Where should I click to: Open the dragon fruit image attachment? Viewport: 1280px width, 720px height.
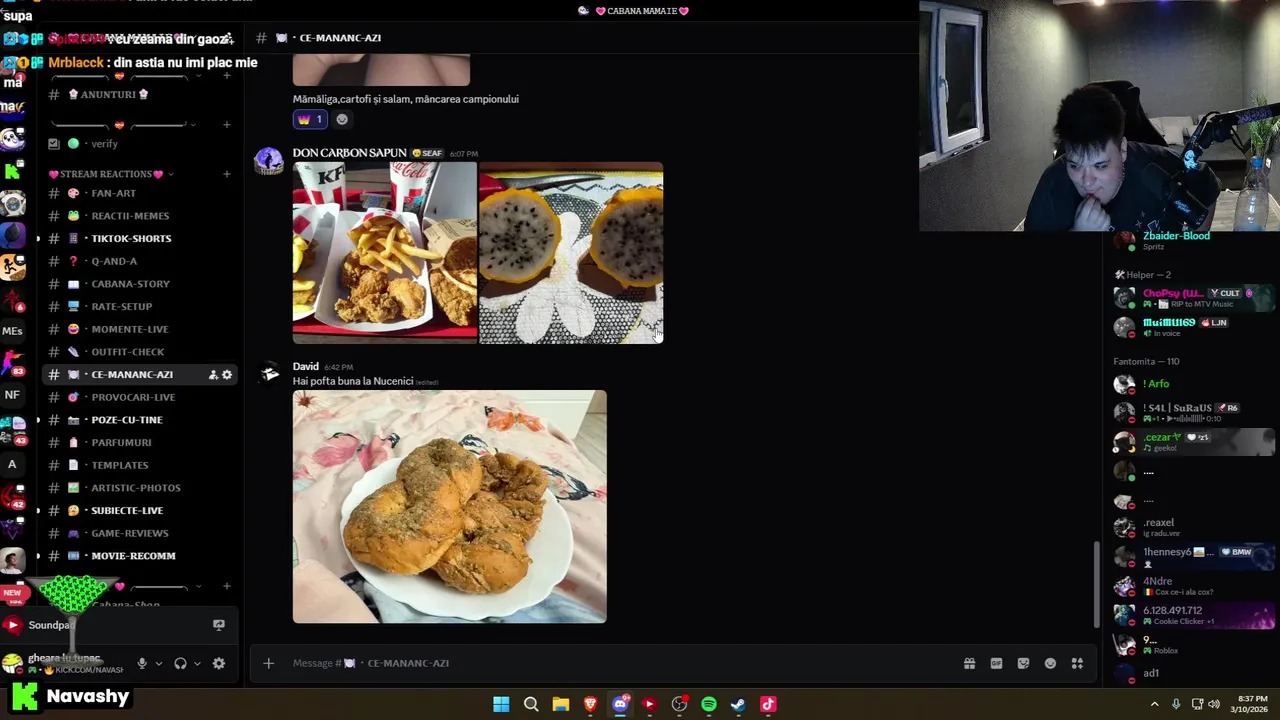coord(571,253)
